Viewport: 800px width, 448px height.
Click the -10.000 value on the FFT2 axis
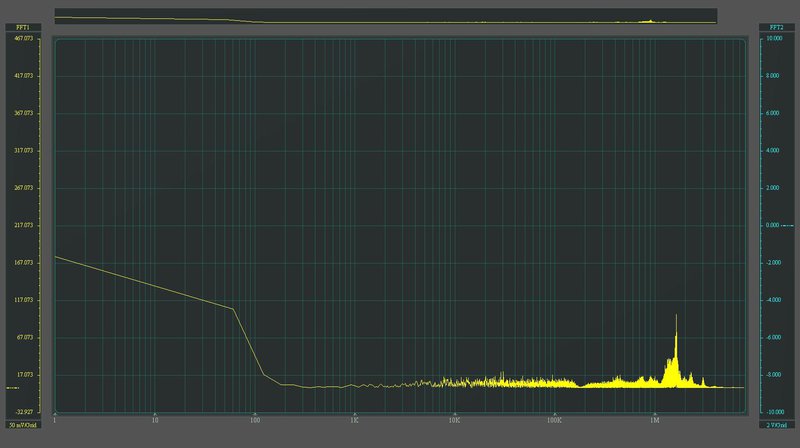773,412
